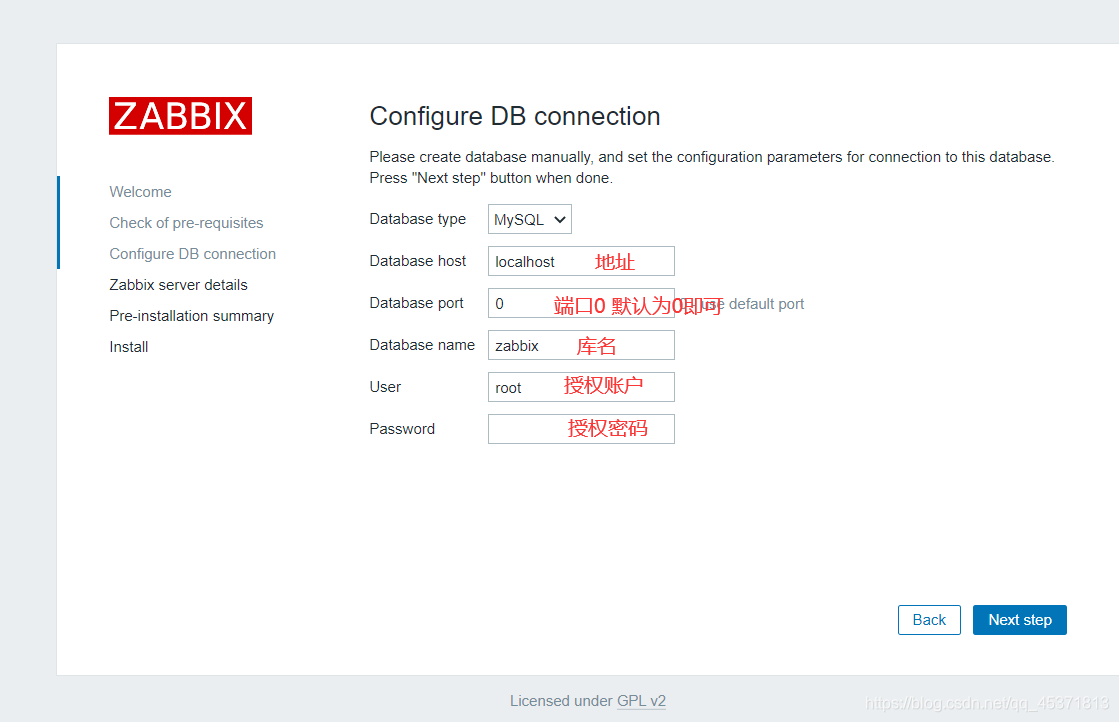Click the Back button

pos(929,620)
